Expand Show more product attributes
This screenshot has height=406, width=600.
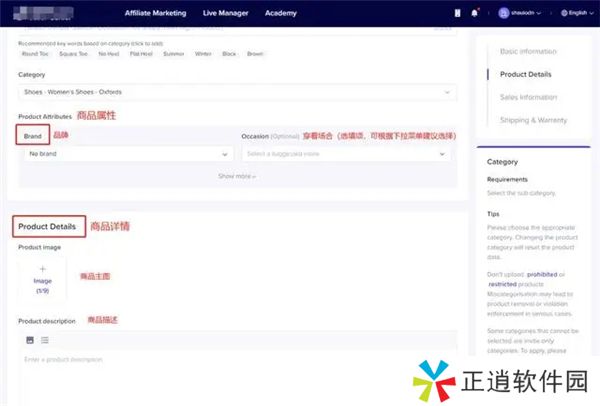[x=237, y=176]
